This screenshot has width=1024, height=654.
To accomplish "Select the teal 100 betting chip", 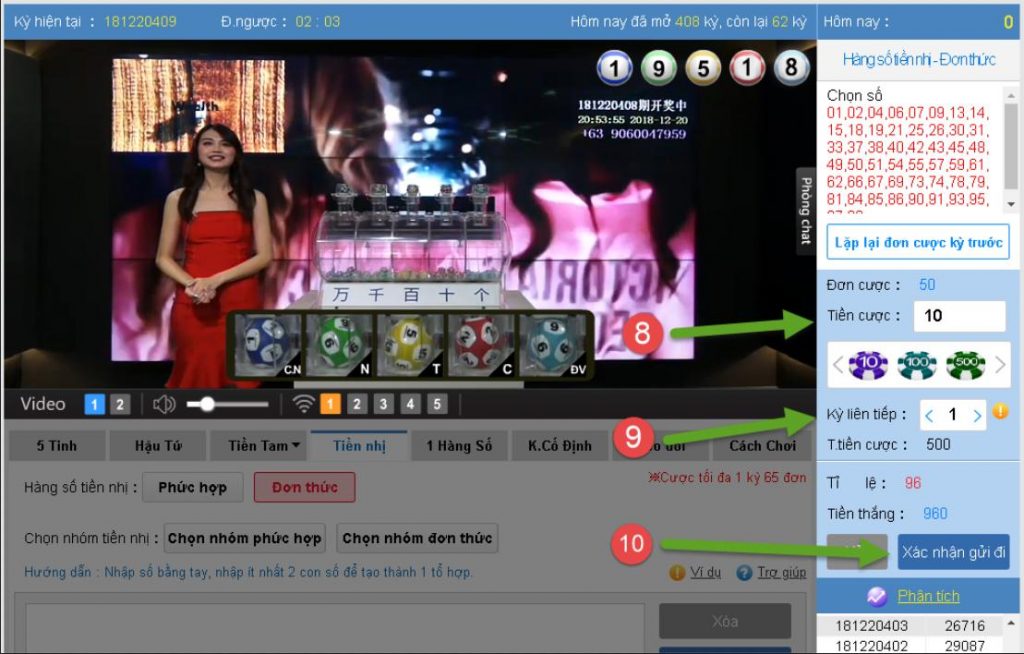I will pyautogui.click(x=916, y=365).
